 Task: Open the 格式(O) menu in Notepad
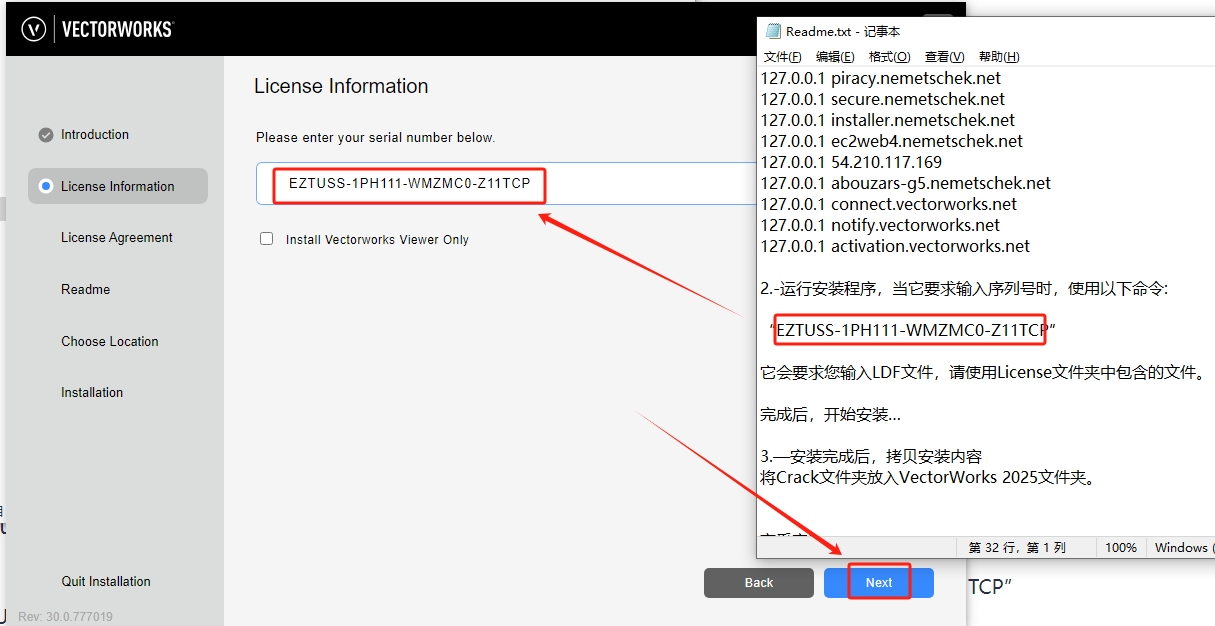(889, 57)
